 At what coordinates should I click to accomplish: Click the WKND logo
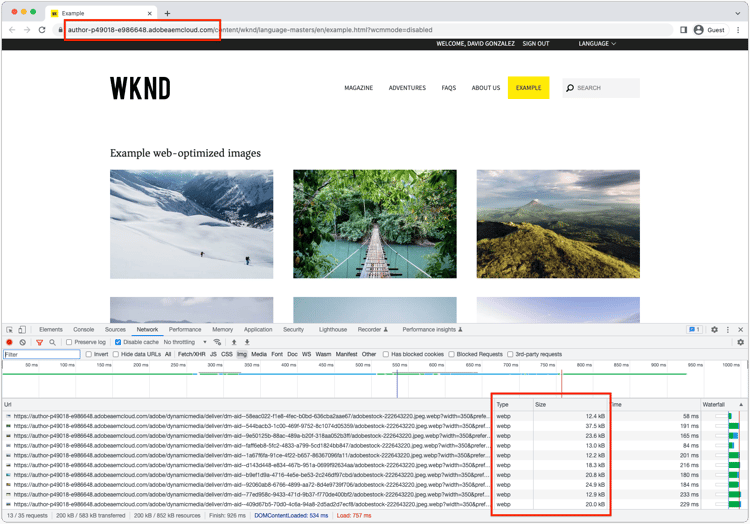click(x=140, y=88)
